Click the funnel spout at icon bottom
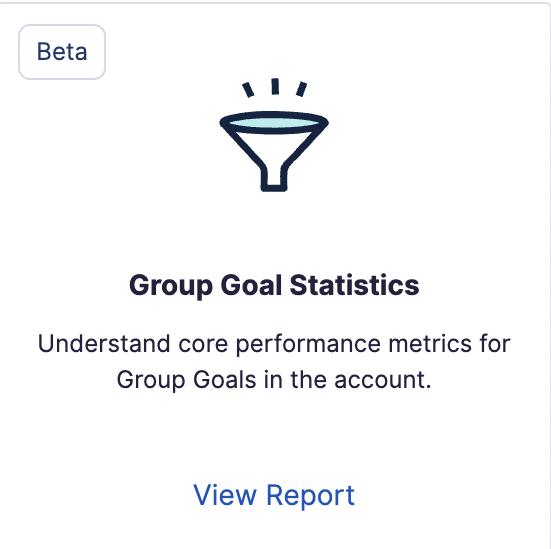Image resolution: width=551 pixels, height=549 pixels. (x=274, y=179)
